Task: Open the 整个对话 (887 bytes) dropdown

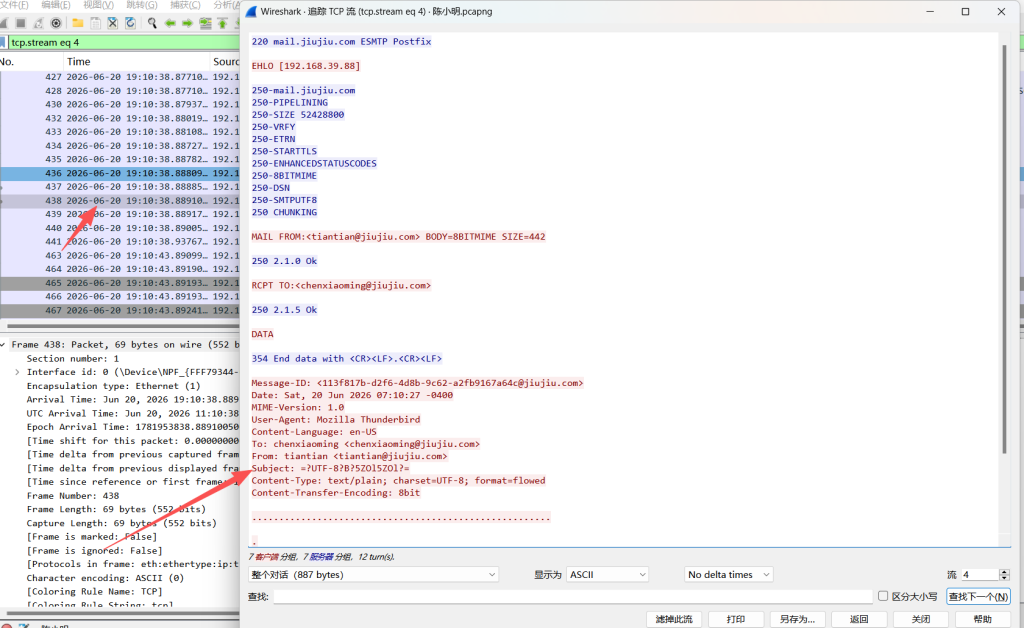Action: [374, 574]
